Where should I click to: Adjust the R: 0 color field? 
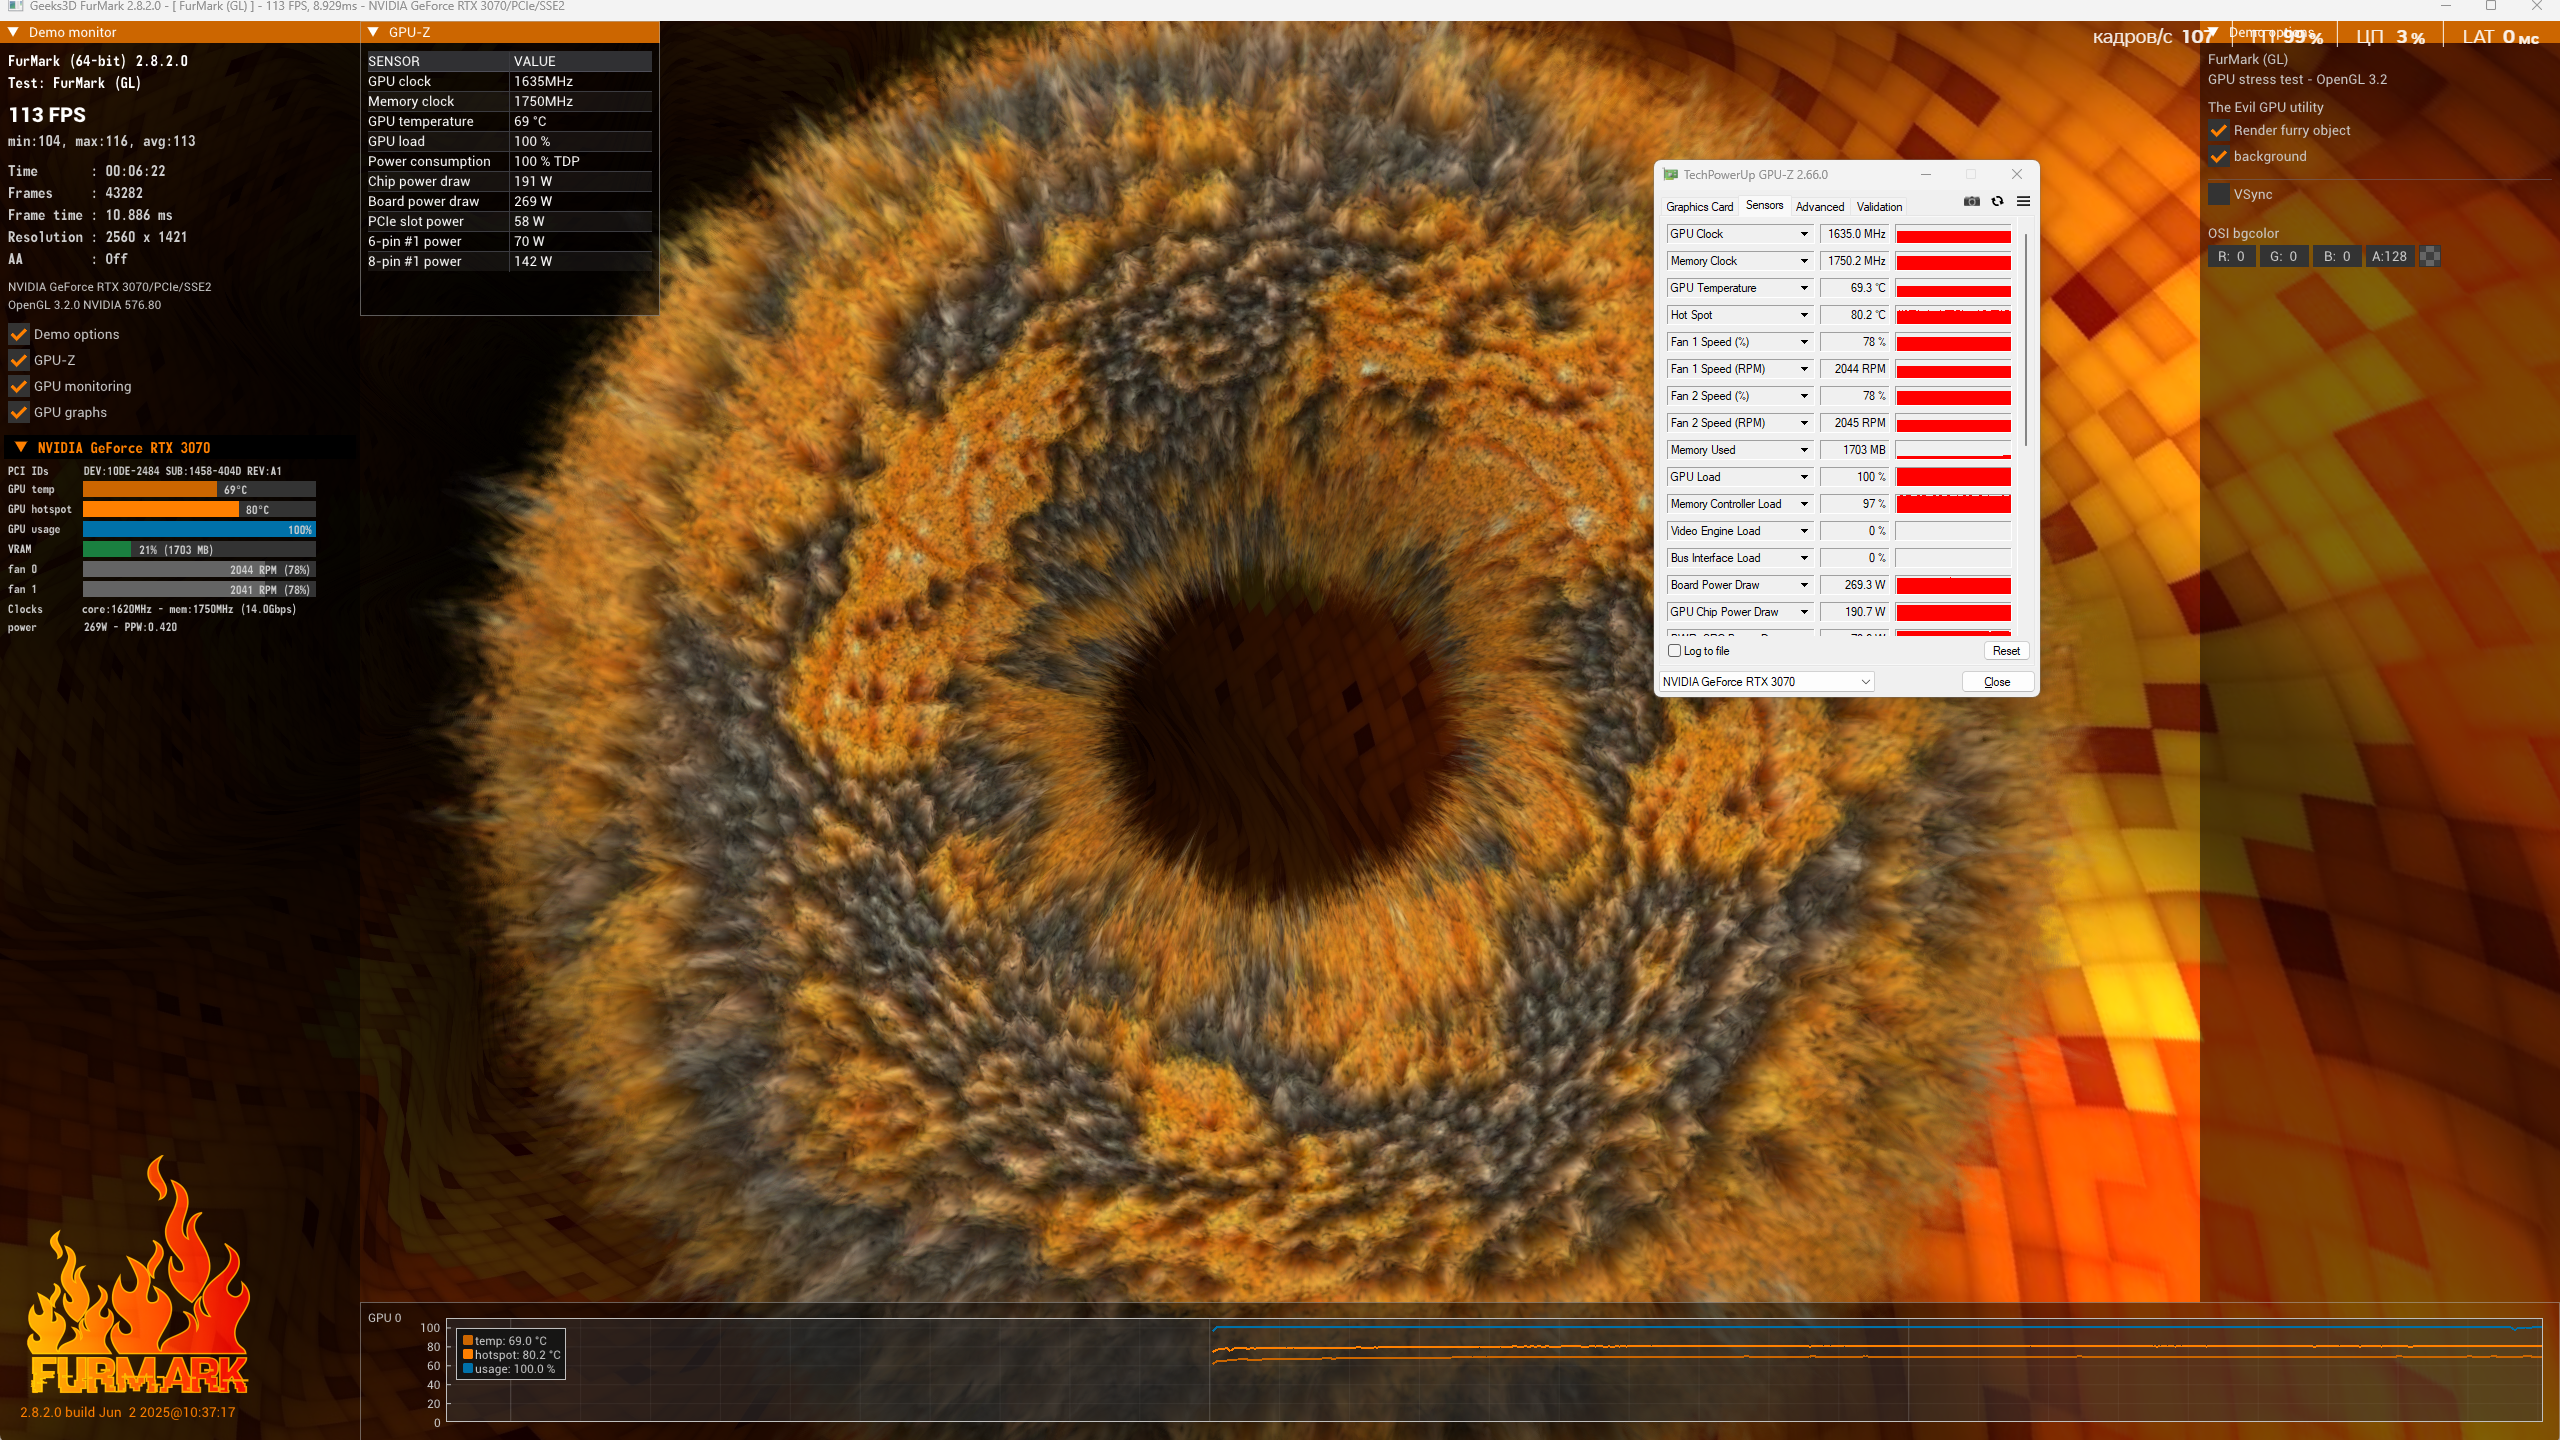[2232, 256]
